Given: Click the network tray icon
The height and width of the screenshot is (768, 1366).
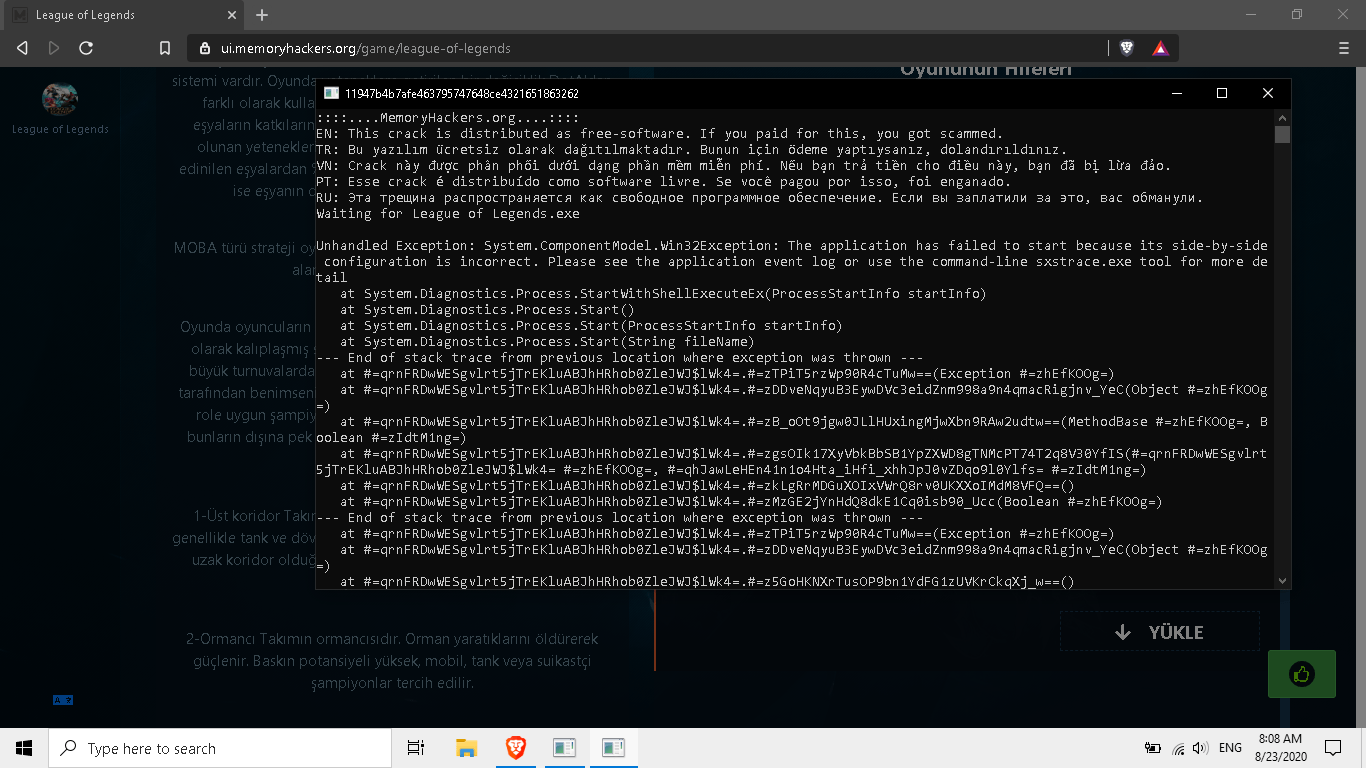Looking at the screenshot, I should 1178,748.
